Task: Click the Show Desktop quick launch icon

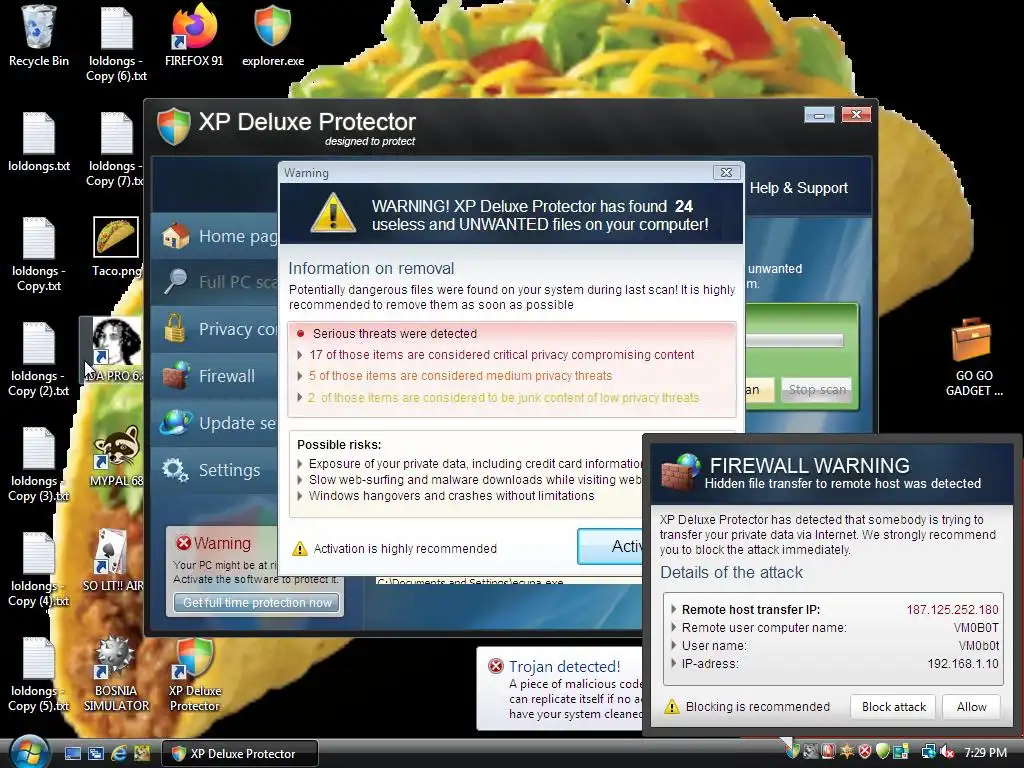Action: pyautogui.click(x=72, y=753)
